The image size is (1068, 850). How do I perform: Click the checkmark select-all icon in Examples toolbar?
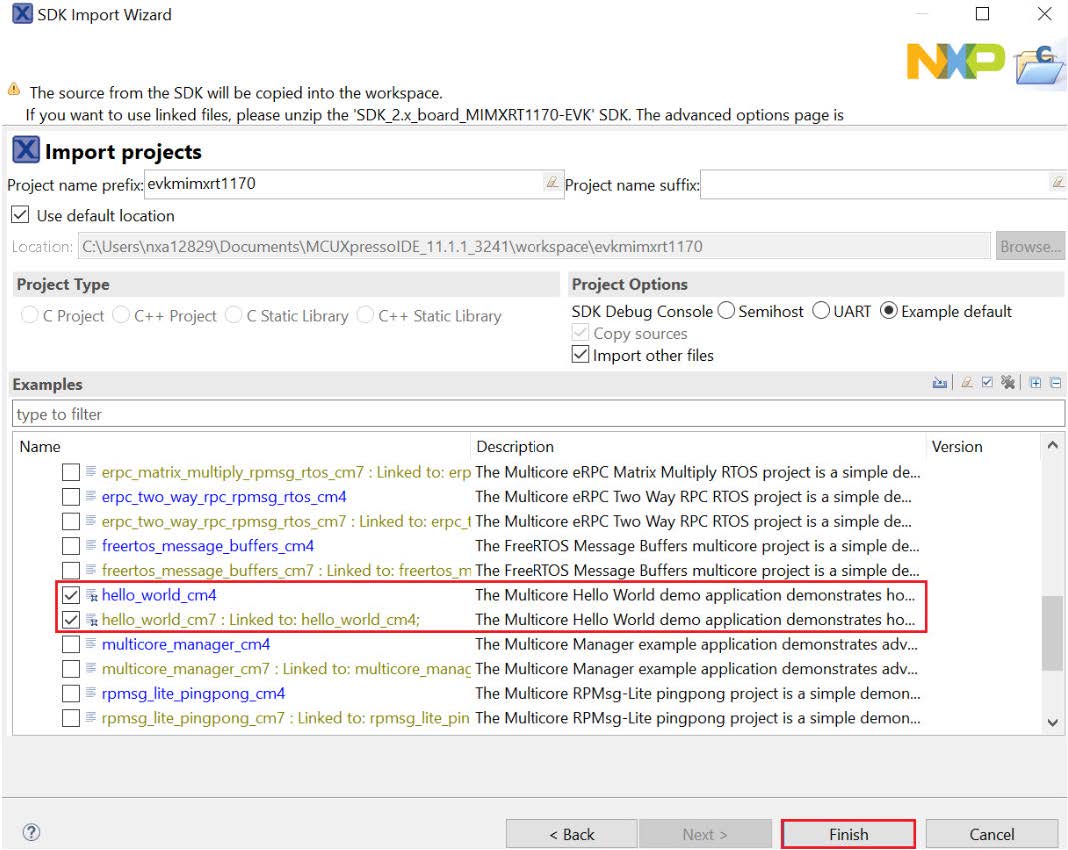coord(987,383)
